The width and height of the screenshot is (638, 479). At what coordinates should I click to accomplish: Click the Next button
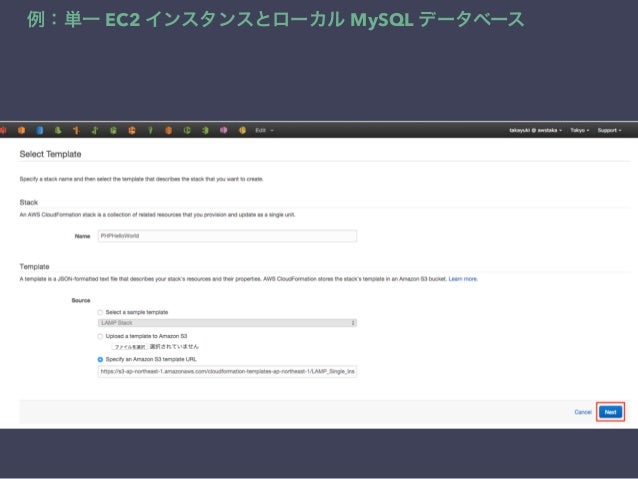(610, 412)
